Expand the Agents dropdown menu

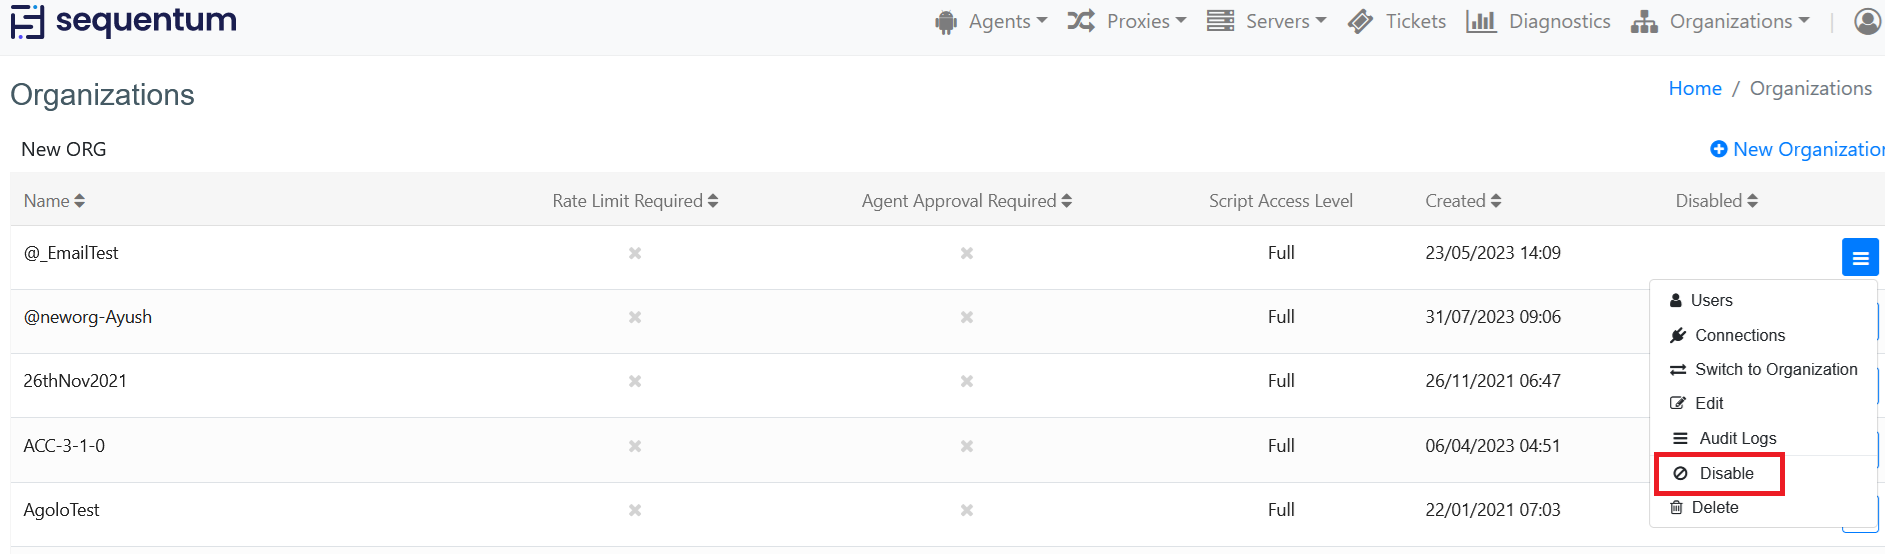tap(992, 22)
